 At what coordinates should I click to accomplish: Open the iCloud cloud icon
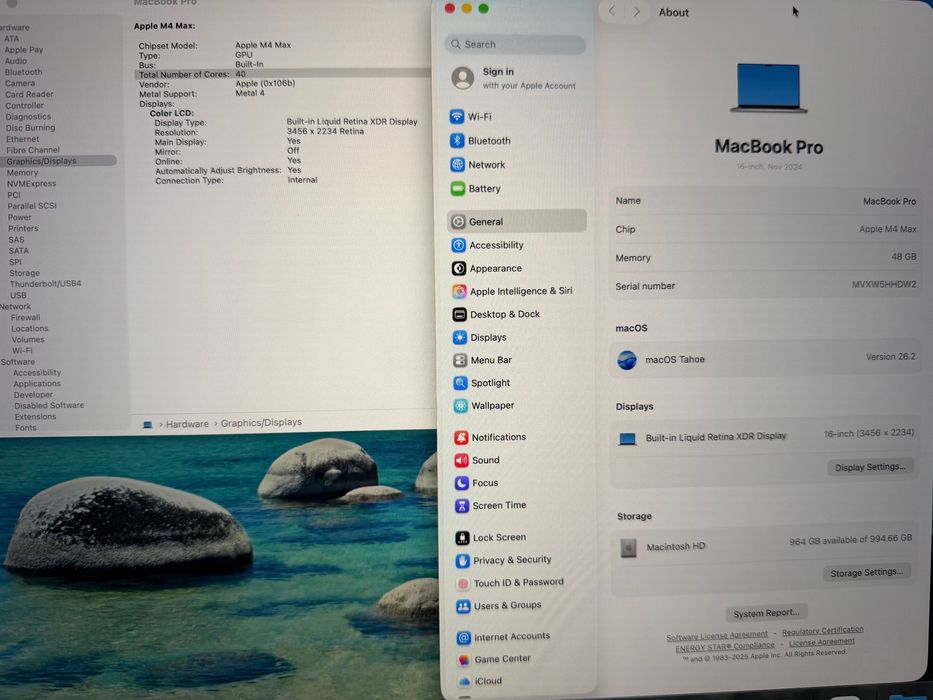(x=465, y=682)
